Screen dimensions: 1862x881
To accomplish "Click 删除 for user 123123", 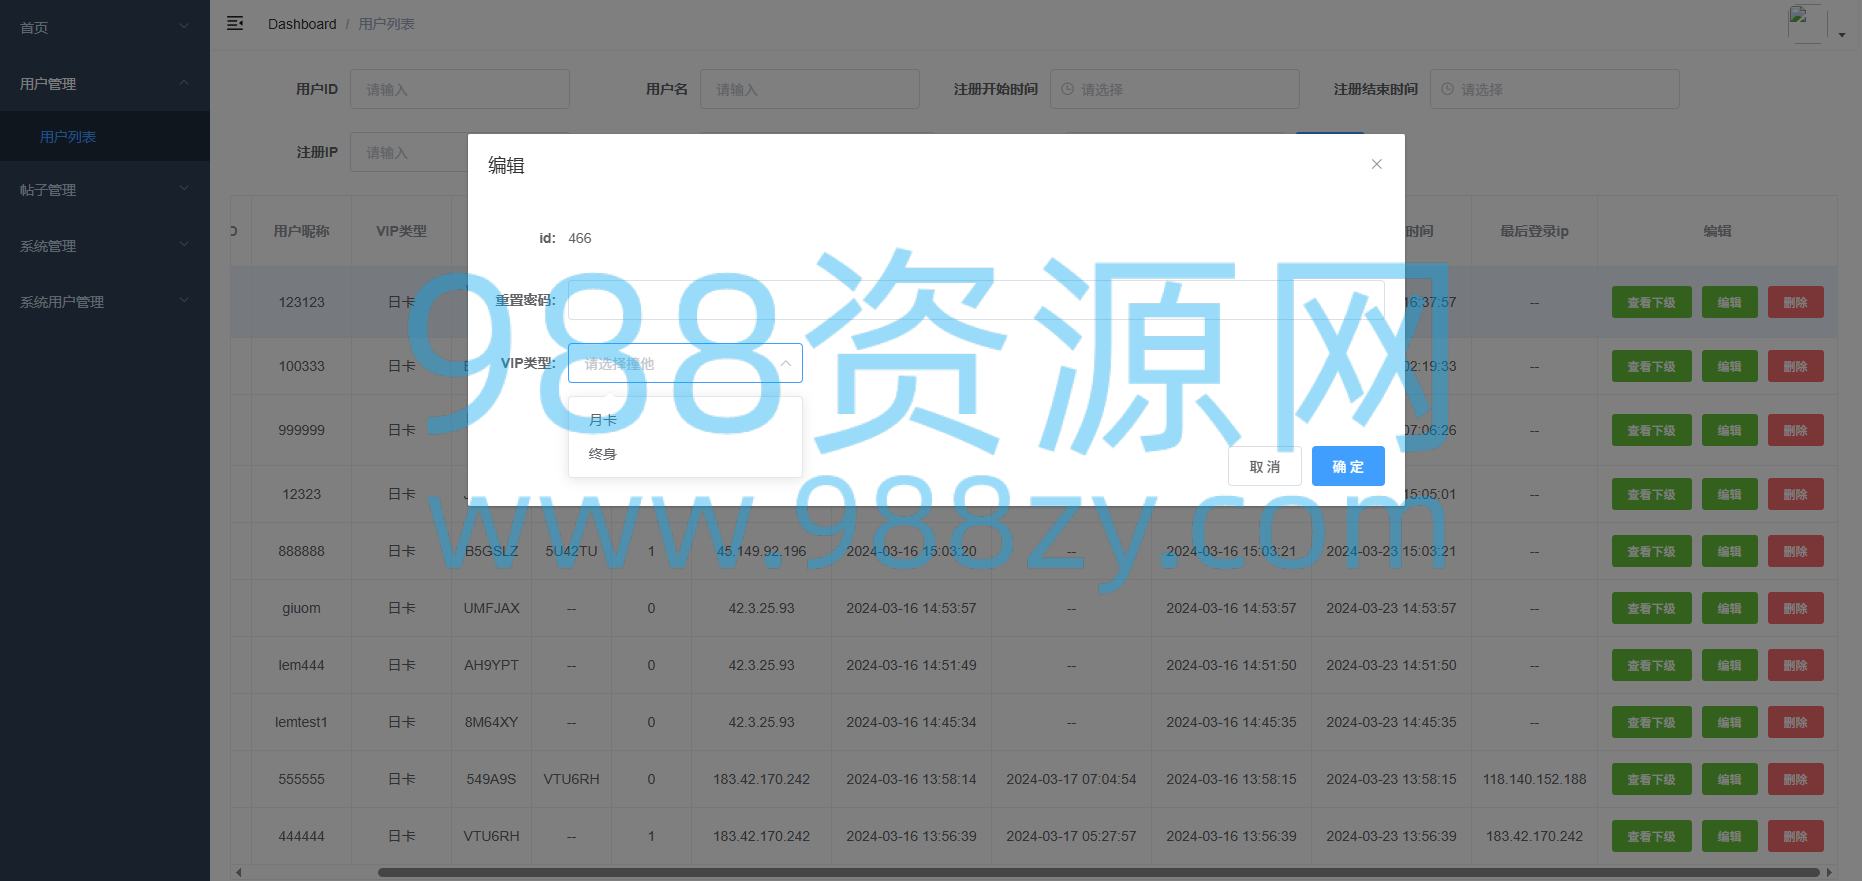I will coord(1795,302).
